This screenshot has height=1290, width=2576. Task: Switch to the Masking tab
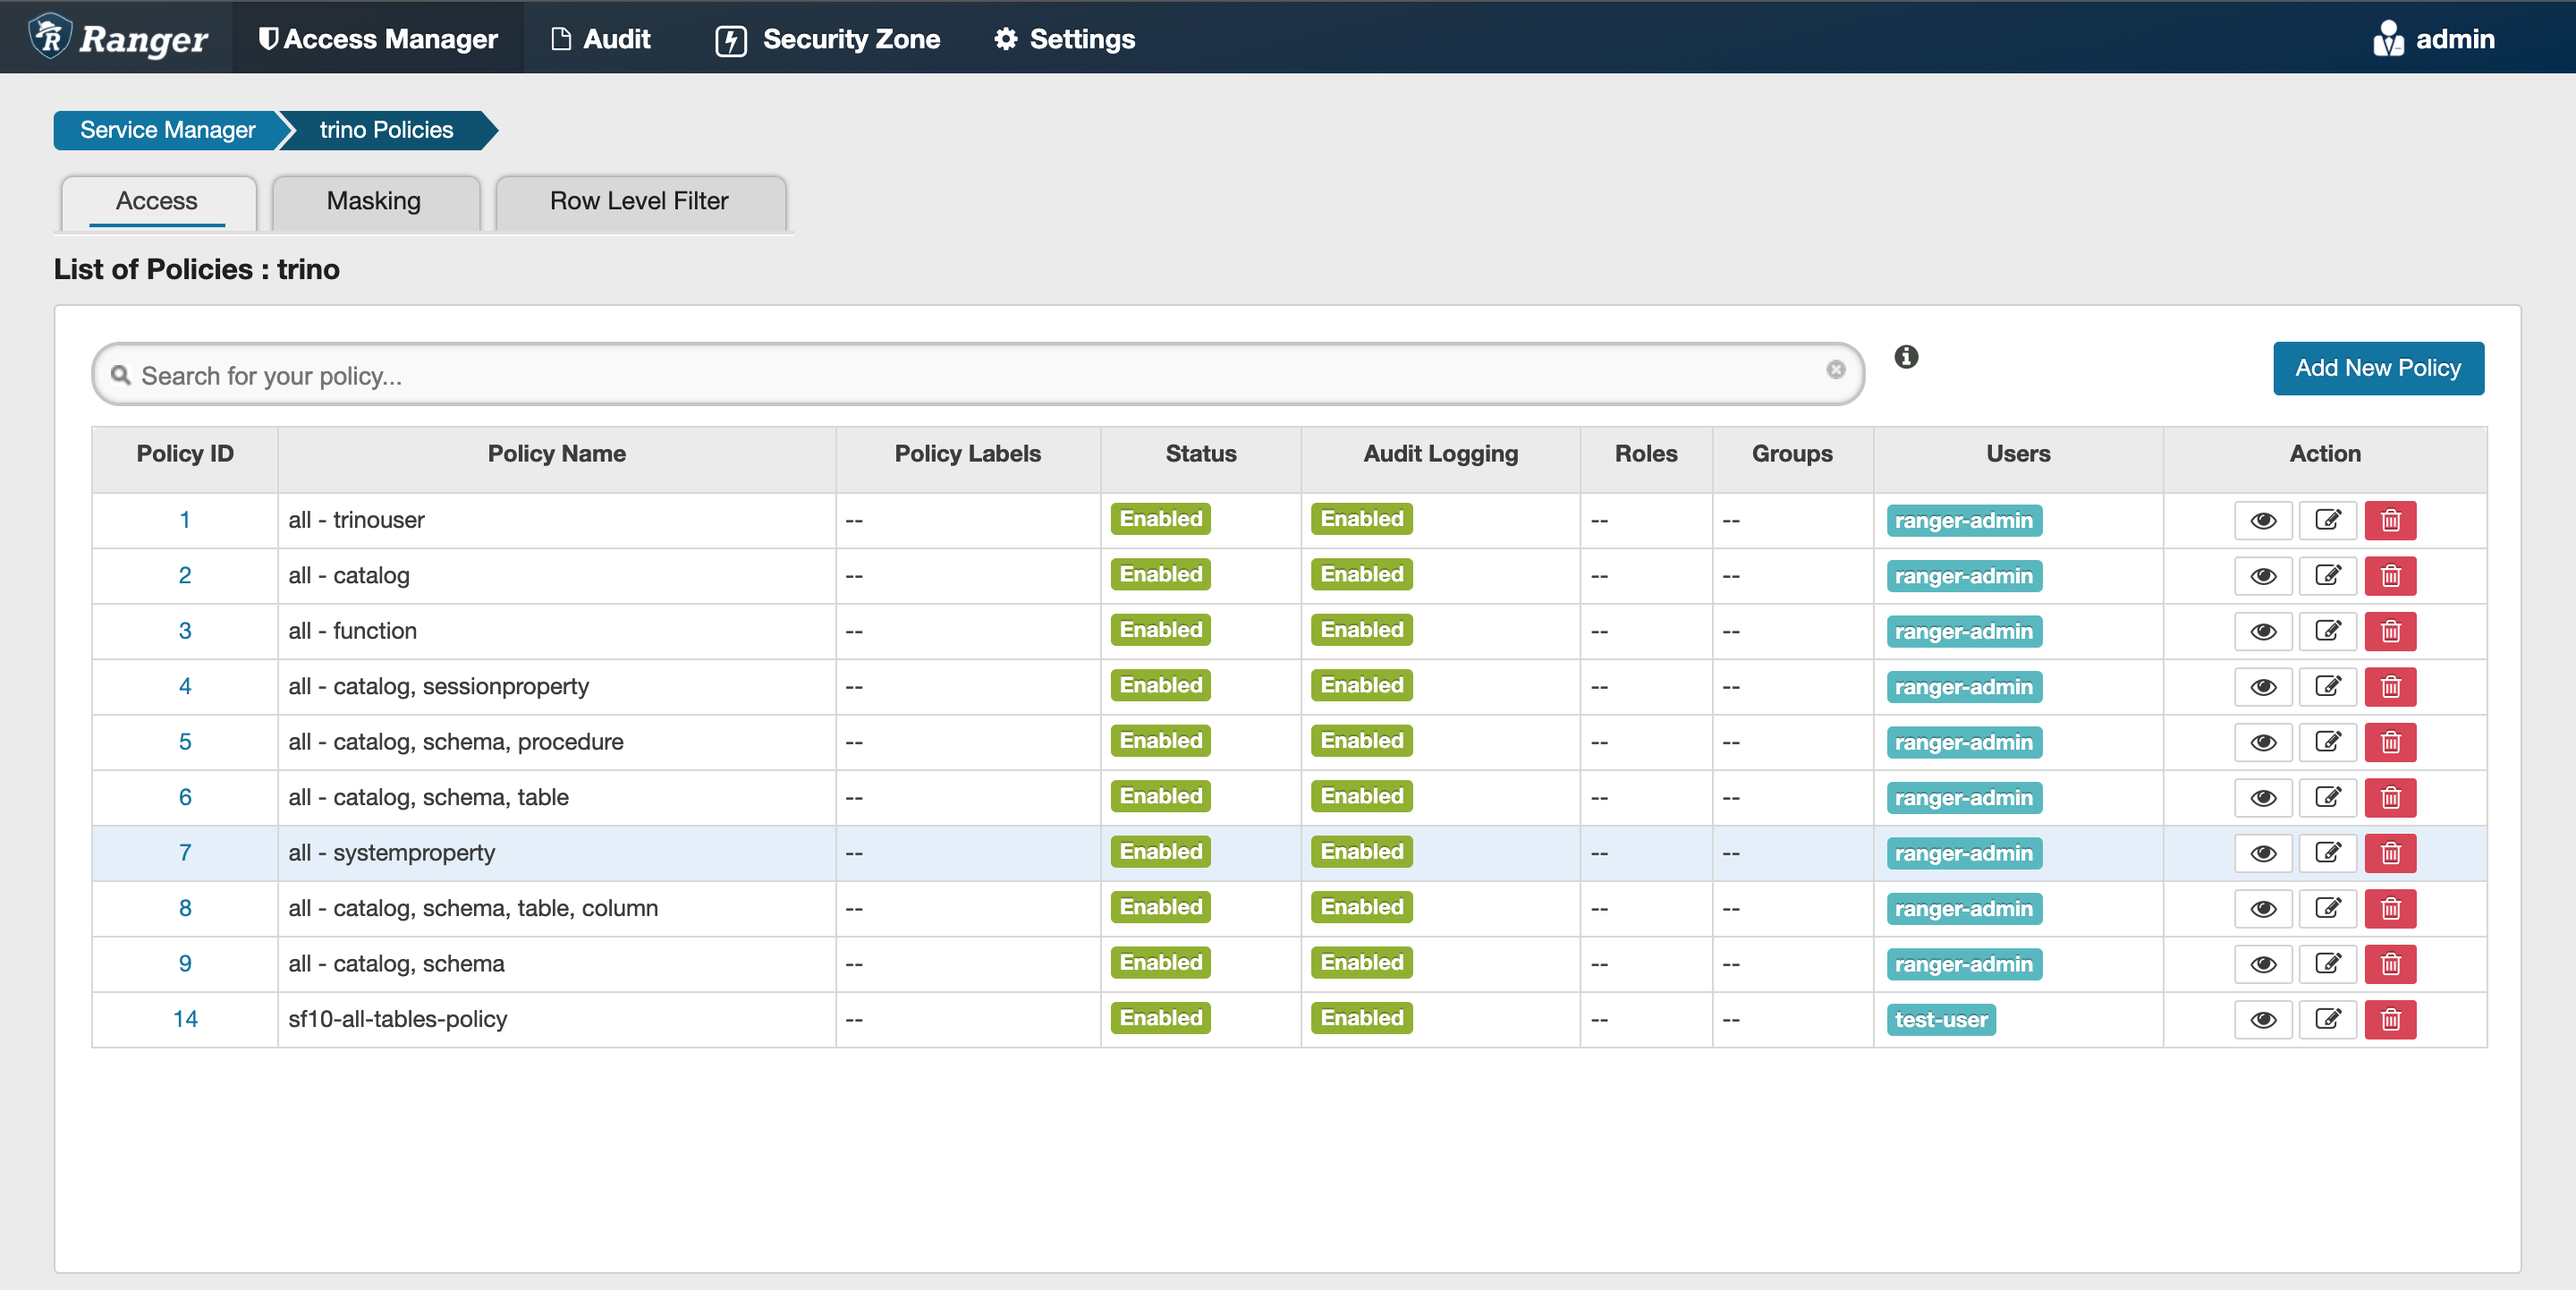[x=374, y=201]
